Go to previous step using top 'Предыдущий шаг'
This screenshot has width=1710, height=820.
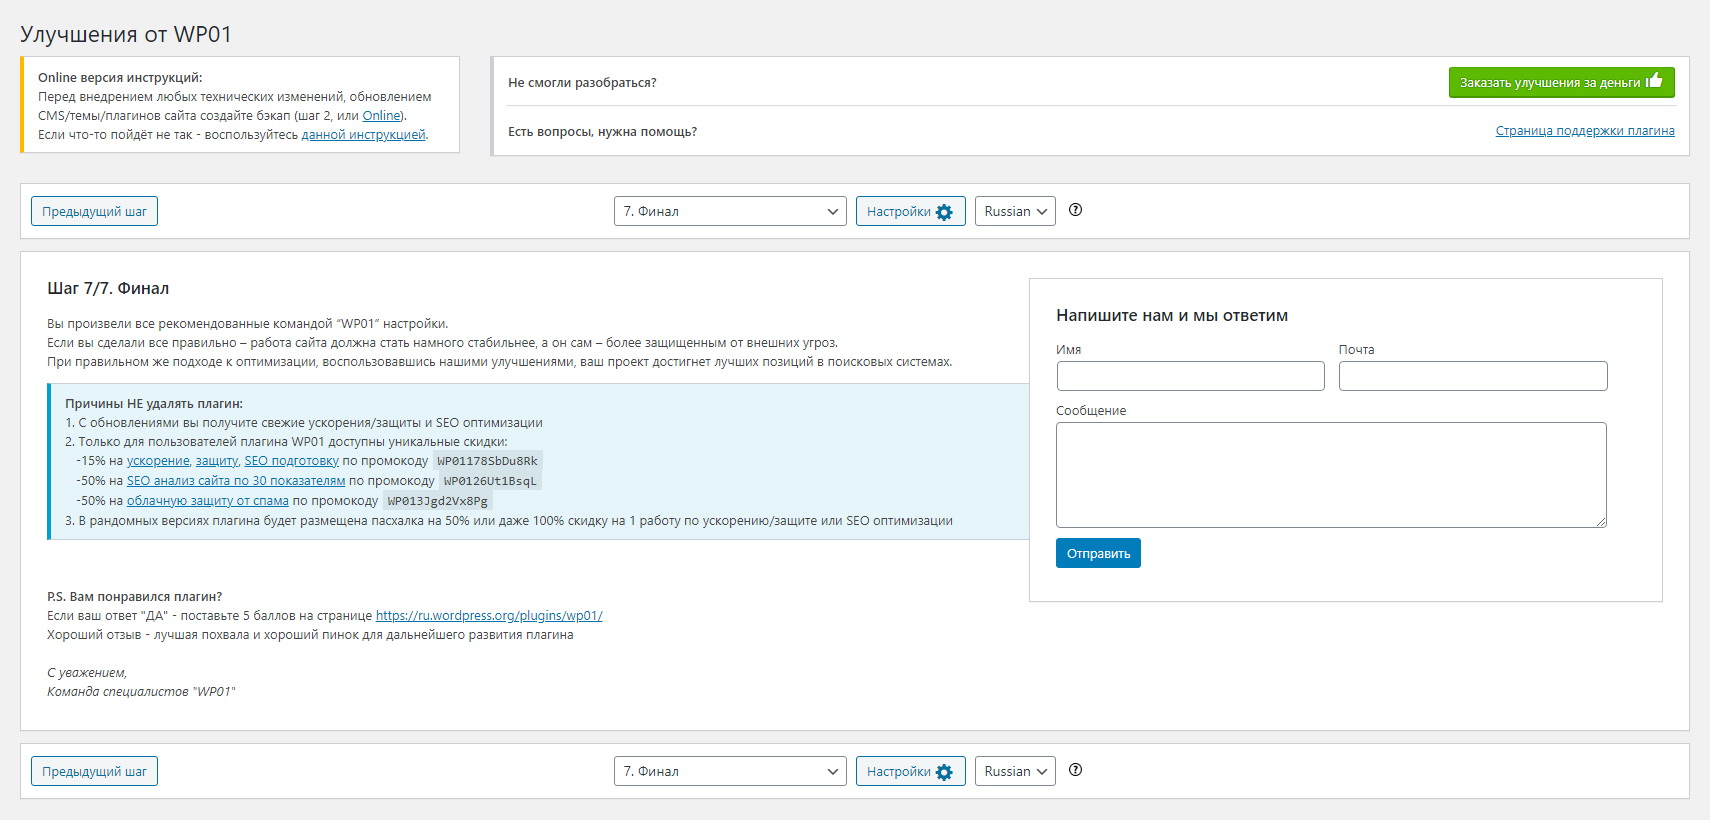click(x=94, y=211)
